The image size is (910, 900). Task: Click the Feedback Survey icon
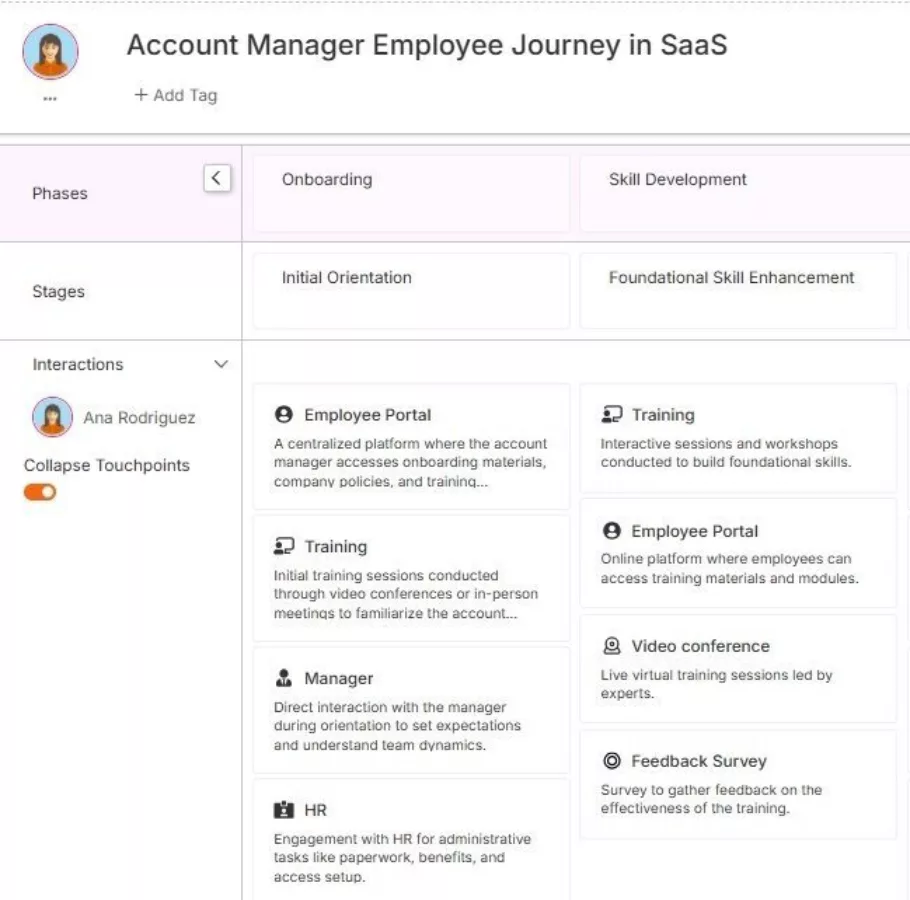pyautogui.click(x=612, y=761)
